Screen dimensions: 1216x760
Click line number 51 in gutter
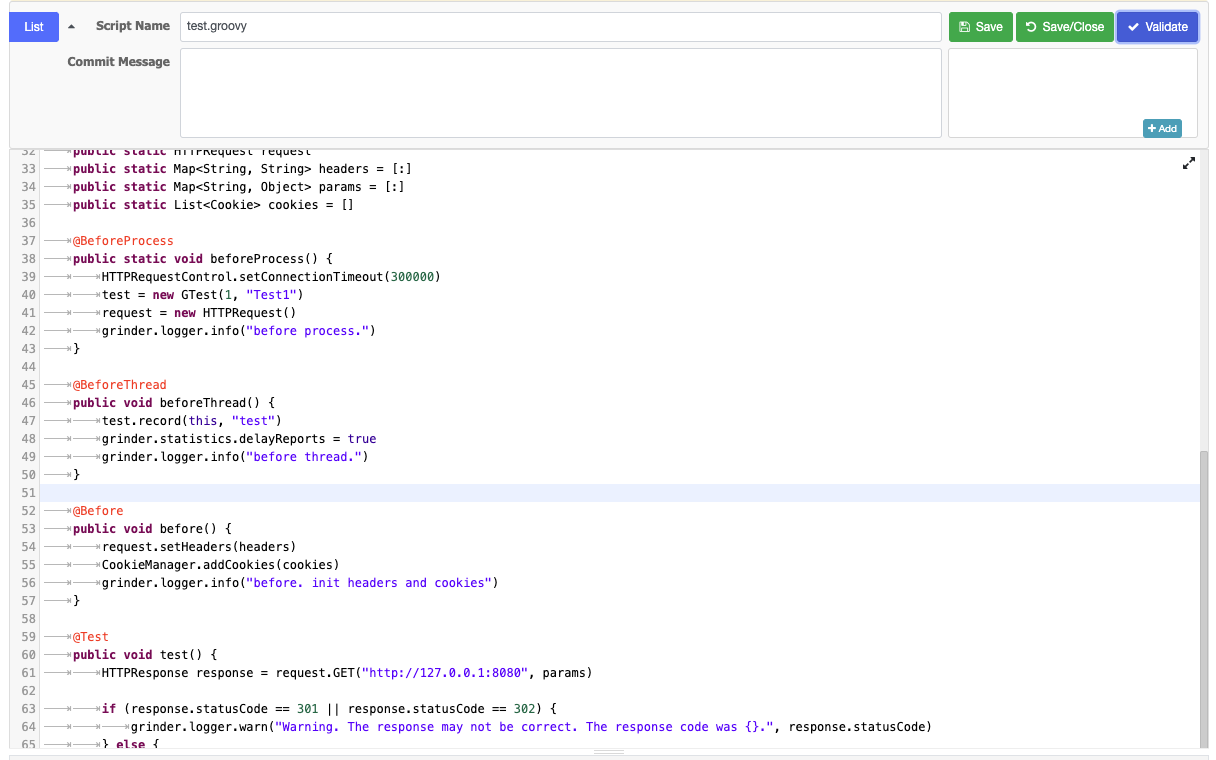tap(27, 493)
